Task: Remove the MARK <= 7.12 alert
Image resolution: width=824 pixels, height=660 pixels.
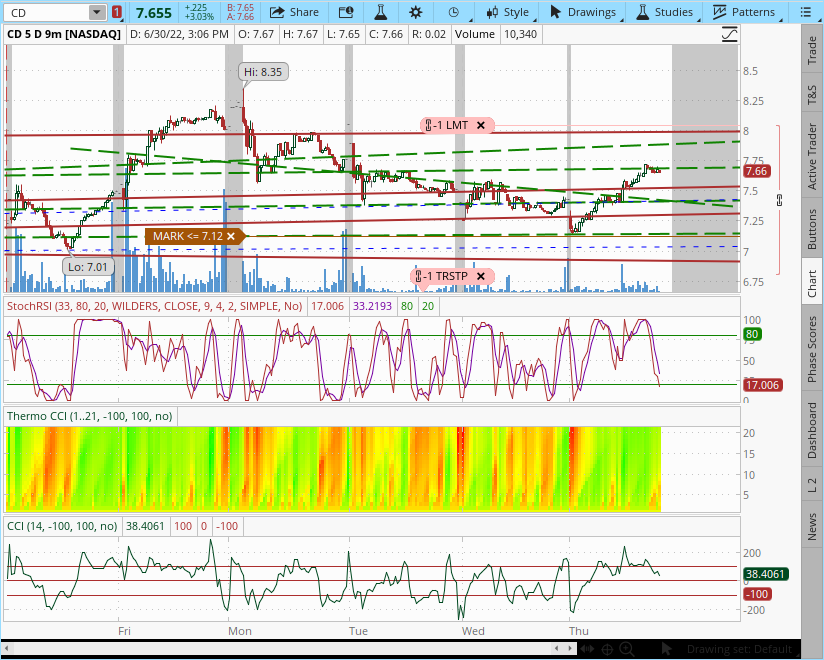Action: pyautogui.click(x=231, y=236)
